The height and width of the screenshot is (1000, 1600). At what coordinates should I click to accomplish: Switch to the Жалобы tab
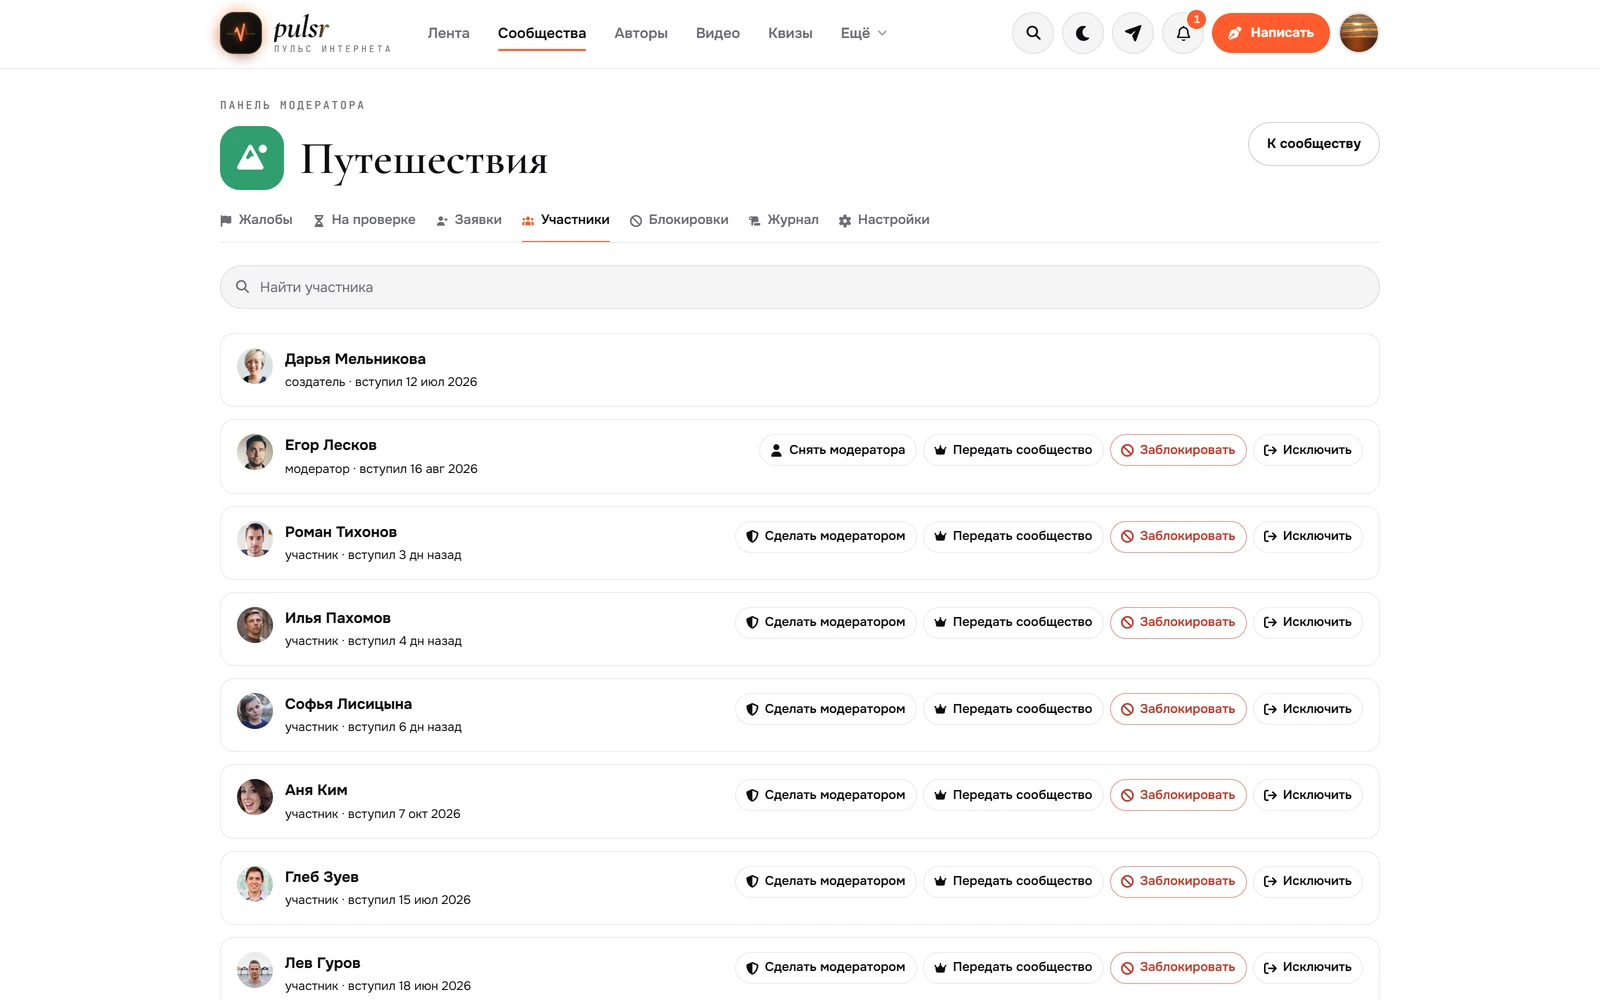coord(256,220)
